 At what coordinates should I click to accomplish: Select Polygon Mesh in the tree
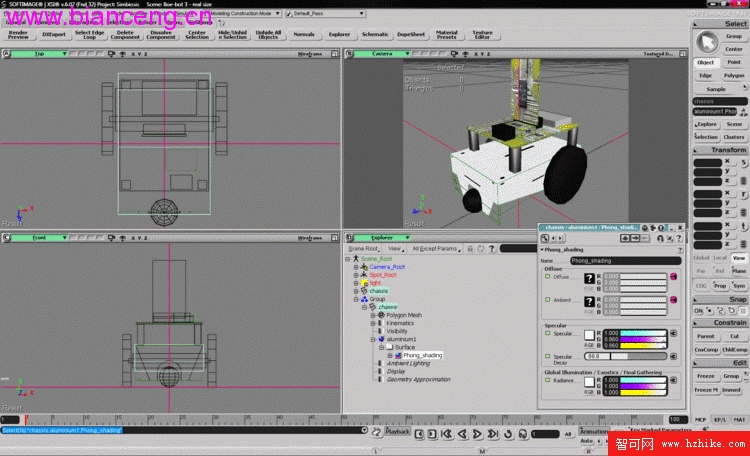click(404, 315)
